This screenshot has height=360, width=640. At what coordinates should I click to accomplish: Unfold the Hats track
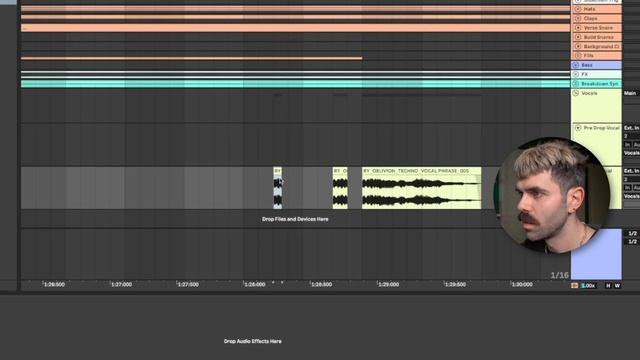578,9
